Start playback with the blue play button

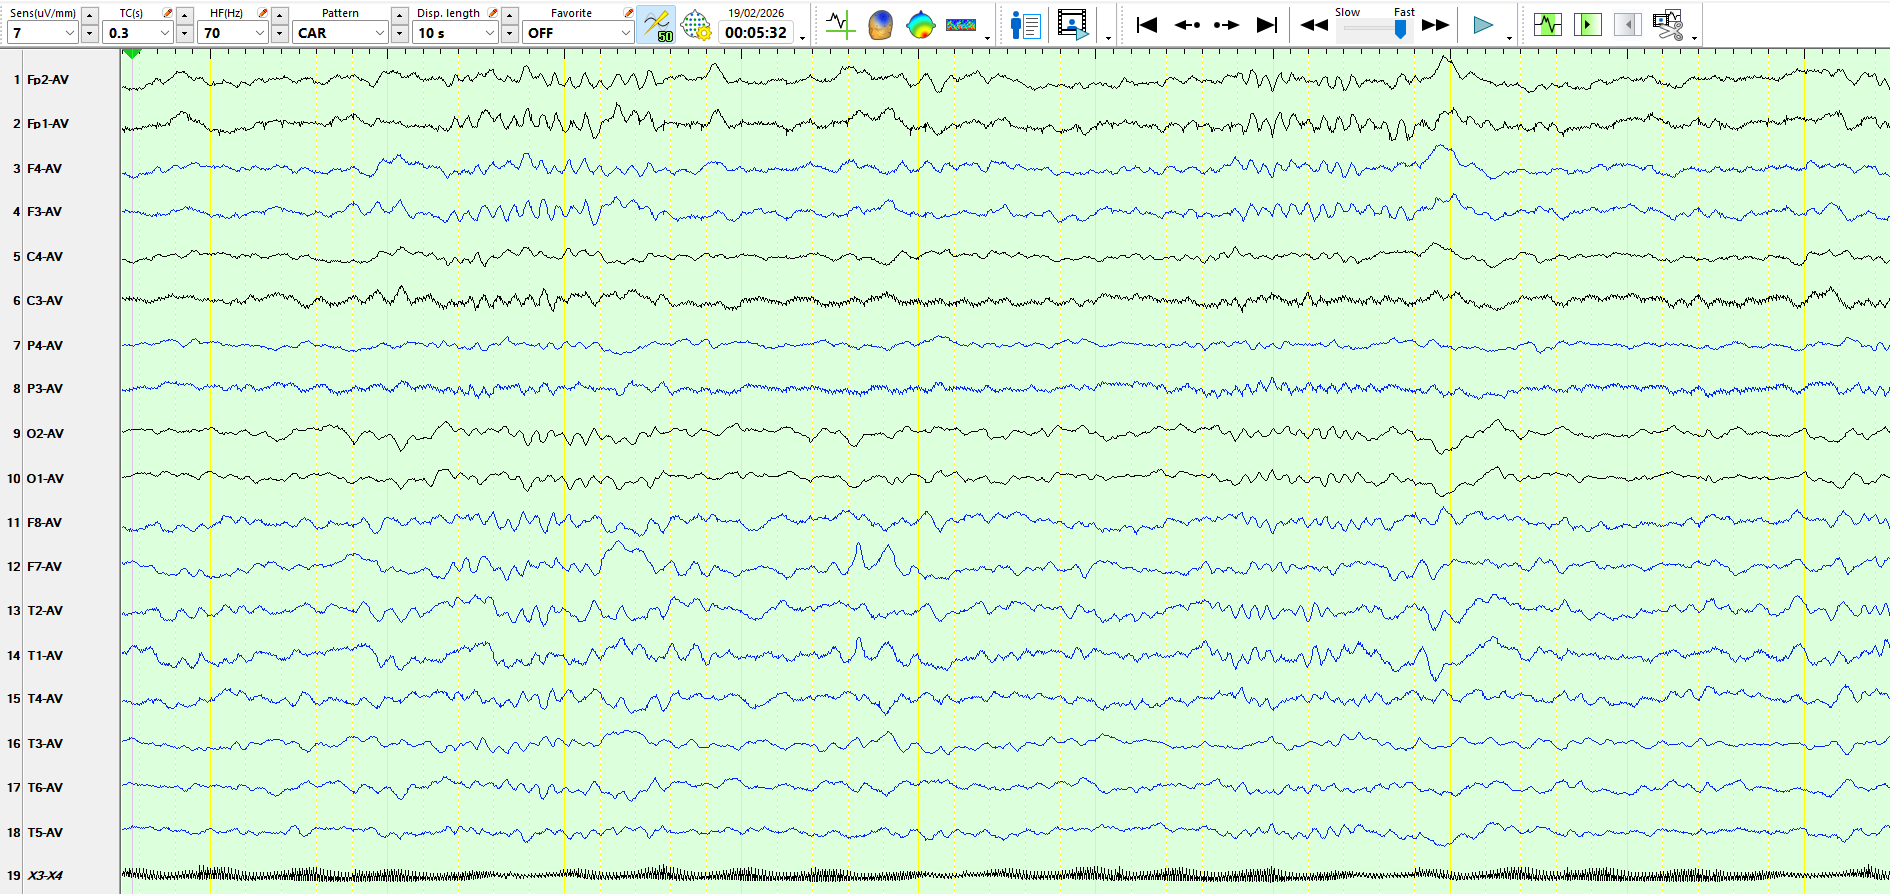click(x=1483, y=25)
